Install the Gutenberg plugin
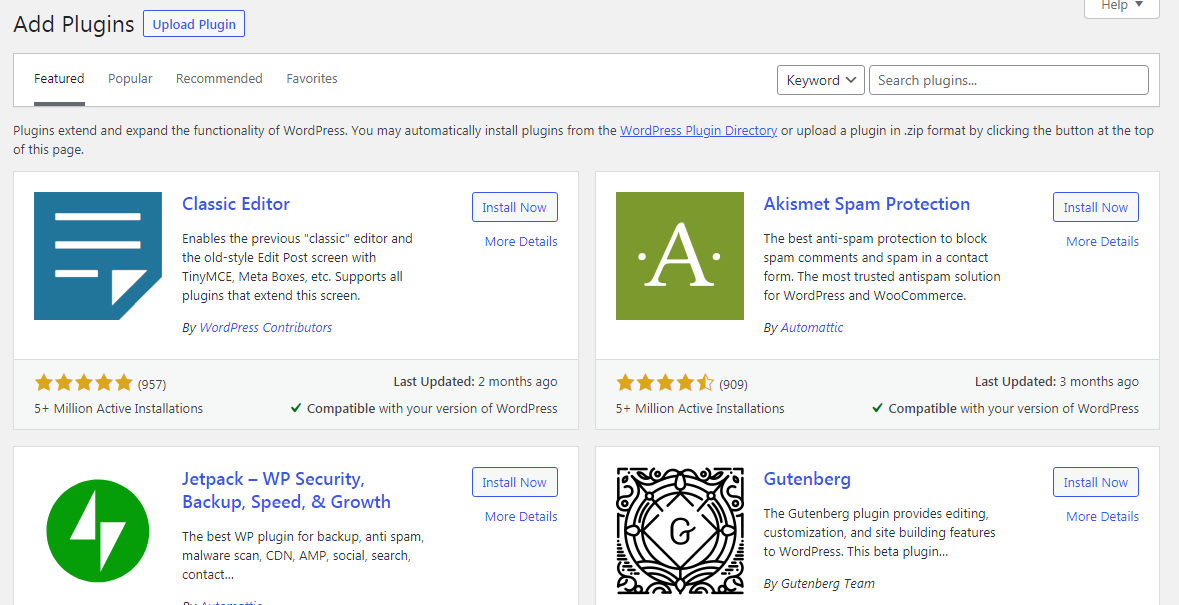Viewport: 1179px width, 605px height. point(1096,482)
